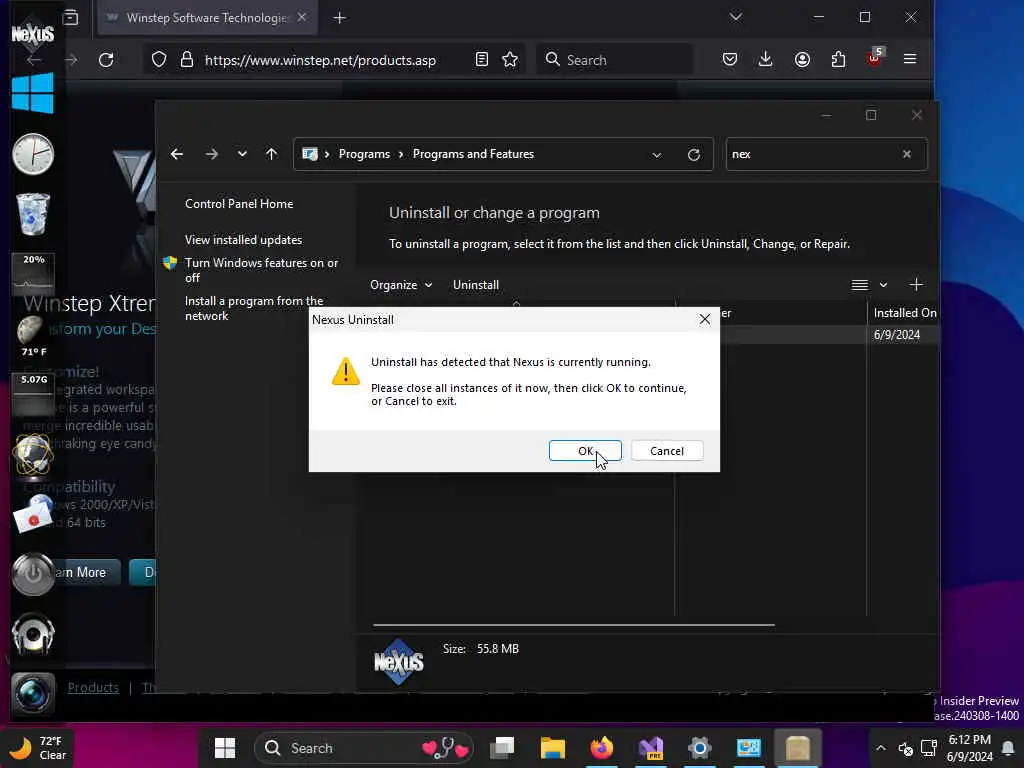Screen dimensions: 1024x768
Task: Clear the nex search text
Action: click(x=906, y=154)
